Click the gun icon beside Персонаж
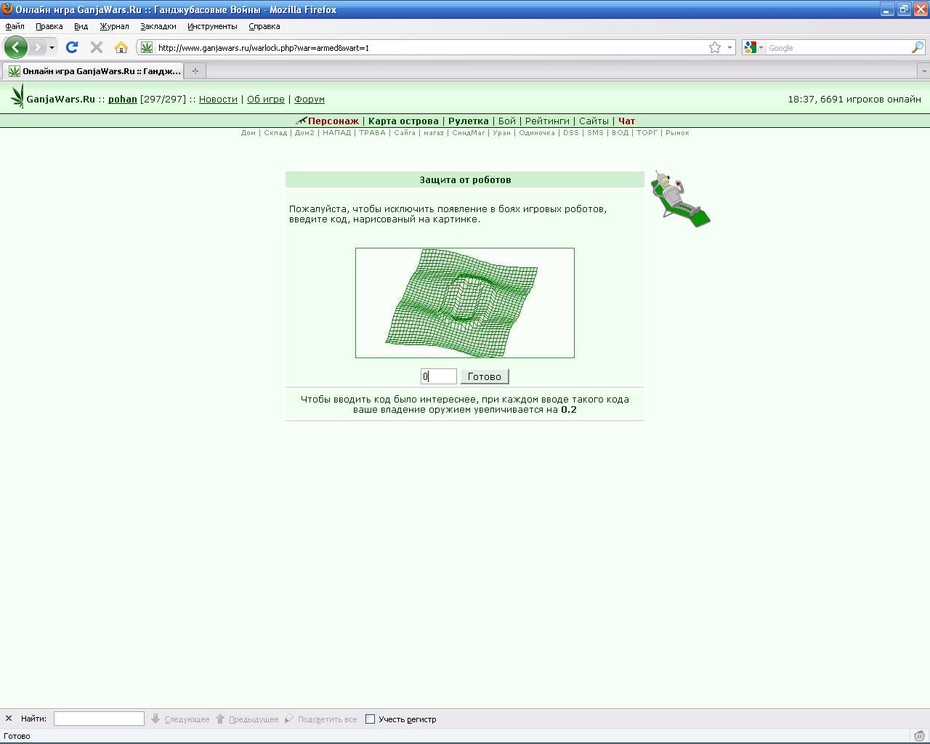930x744 pixels. click(x=301, y=121)
